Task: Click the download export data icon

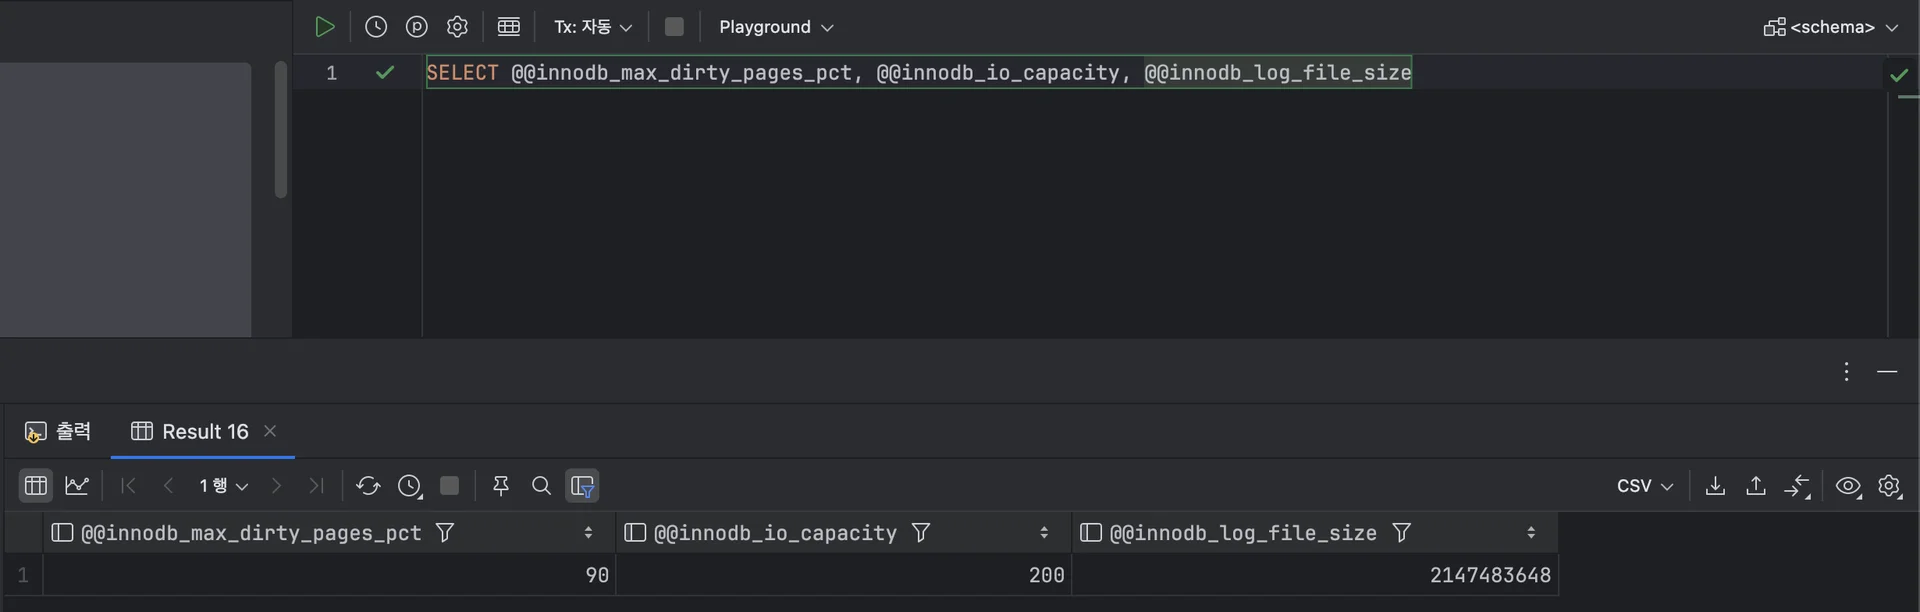Action: point(1715,486)
